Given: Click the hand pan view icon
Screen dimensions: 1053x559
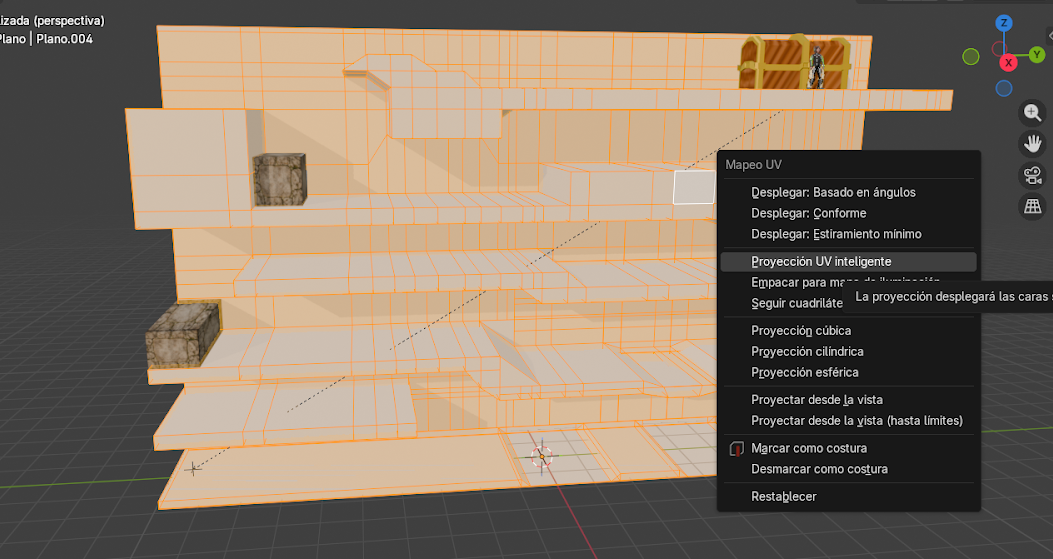Looking at the screenshot, I should point(1032,144).
